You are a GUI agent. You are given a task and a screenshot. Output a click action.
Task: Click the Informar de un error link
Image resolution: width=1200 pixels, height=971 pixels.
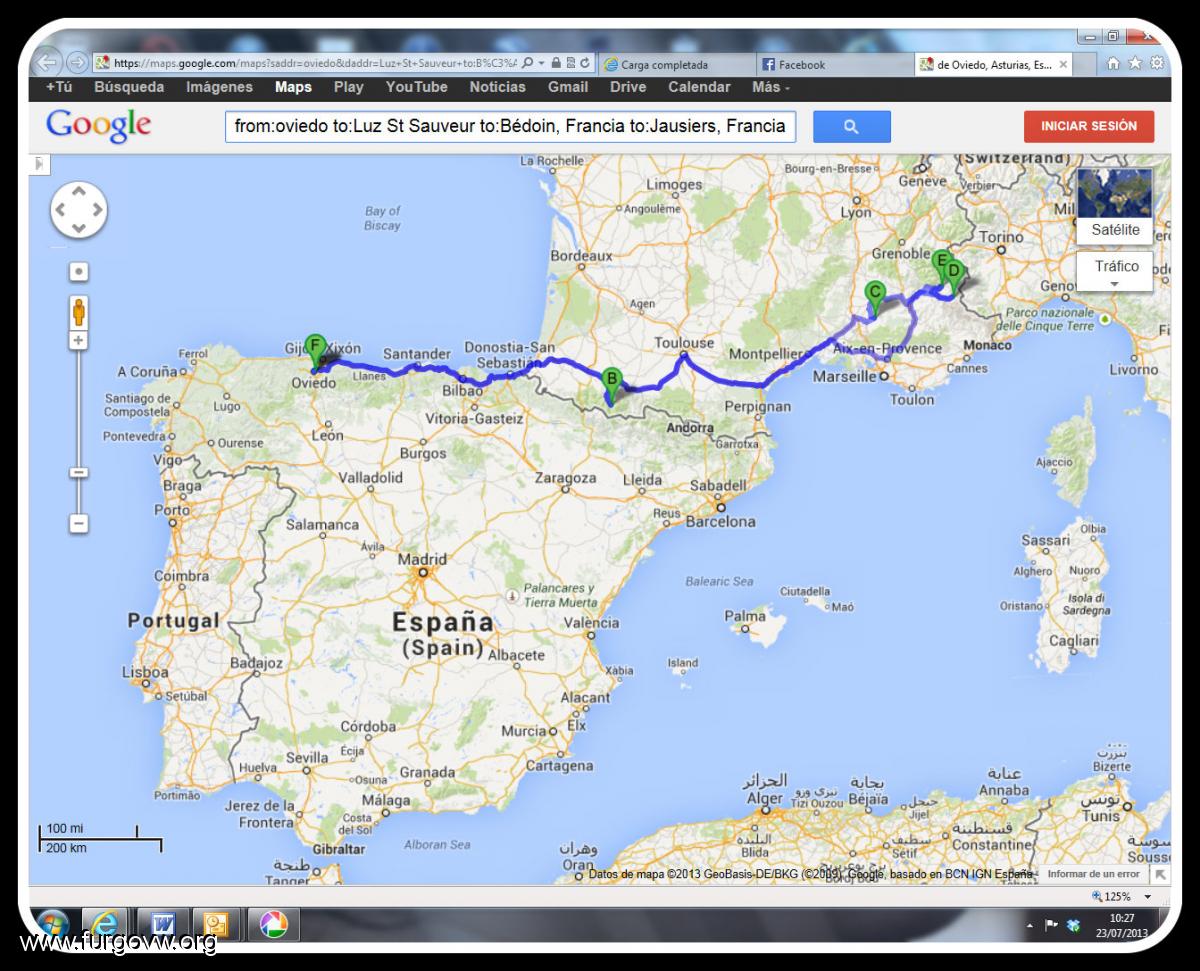click(x=1093, y=874)
